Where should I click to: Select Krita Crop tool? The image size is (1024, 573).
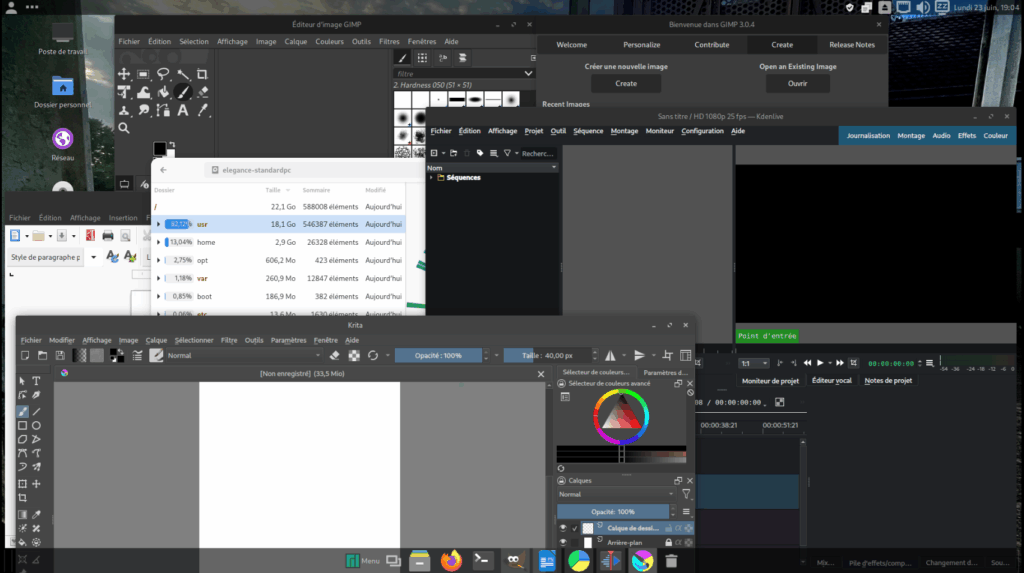pos(22,498)
